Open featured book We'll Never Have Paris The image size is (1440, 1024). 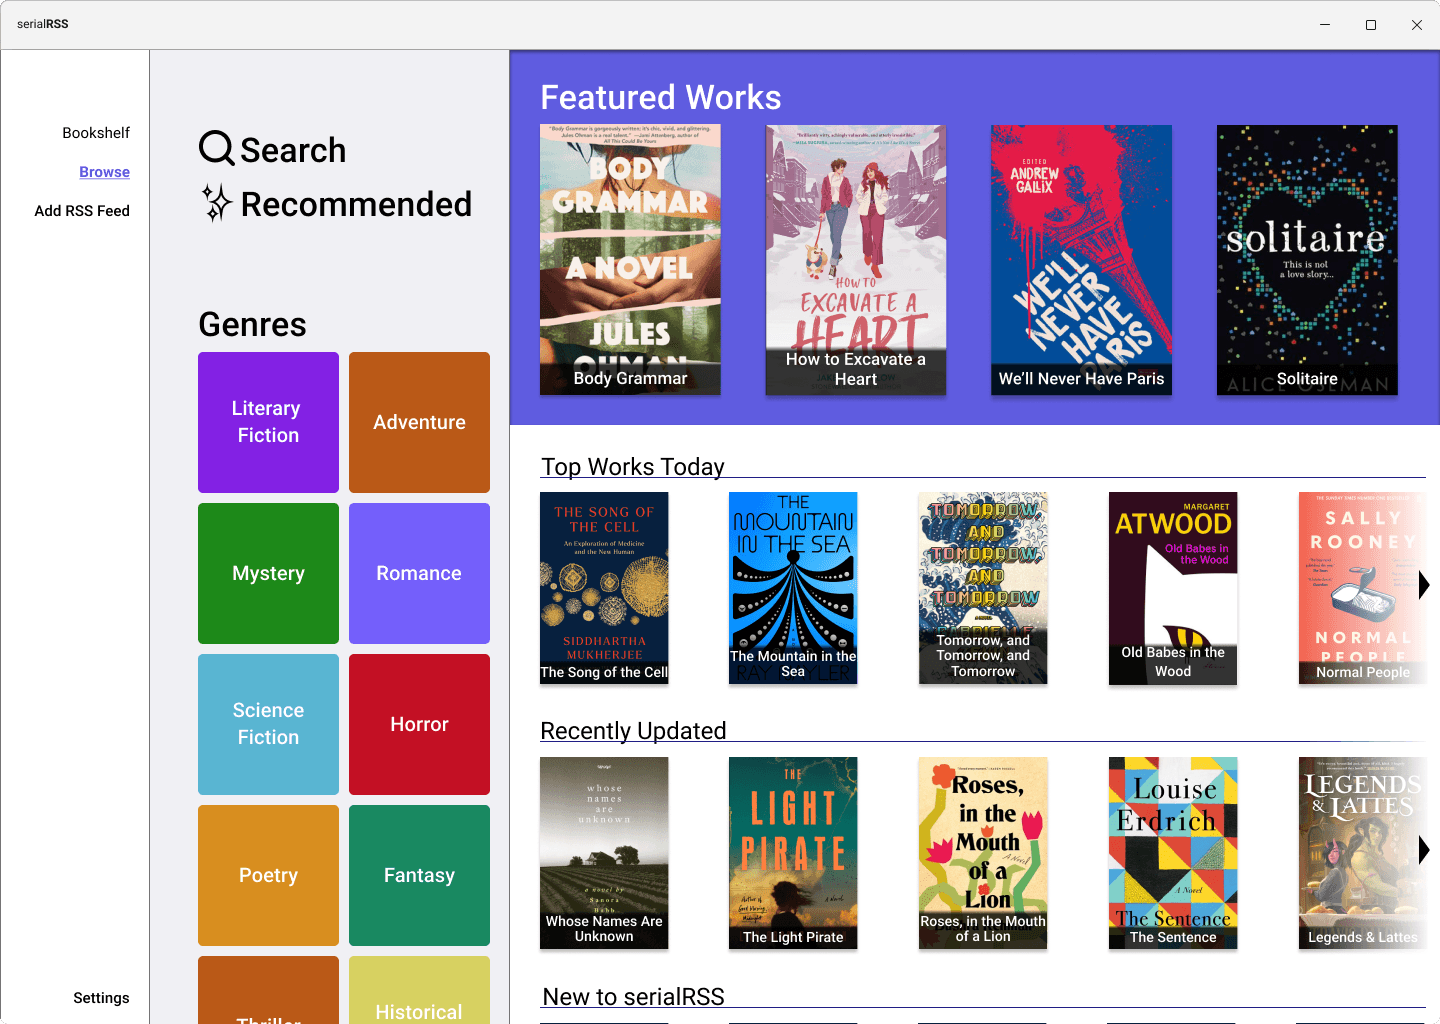(1081, 260)
